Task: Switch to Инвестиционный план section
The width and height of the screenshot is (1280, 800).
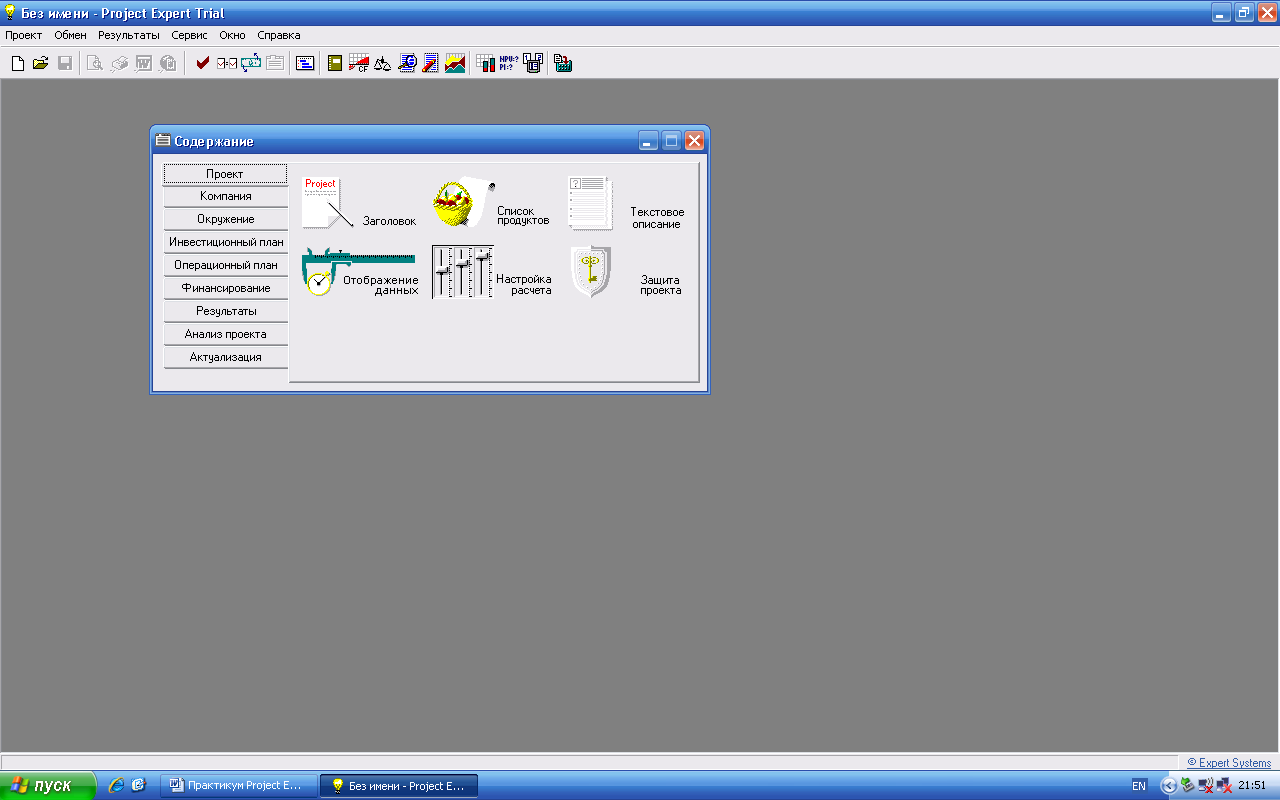Action: pos(226,242)
